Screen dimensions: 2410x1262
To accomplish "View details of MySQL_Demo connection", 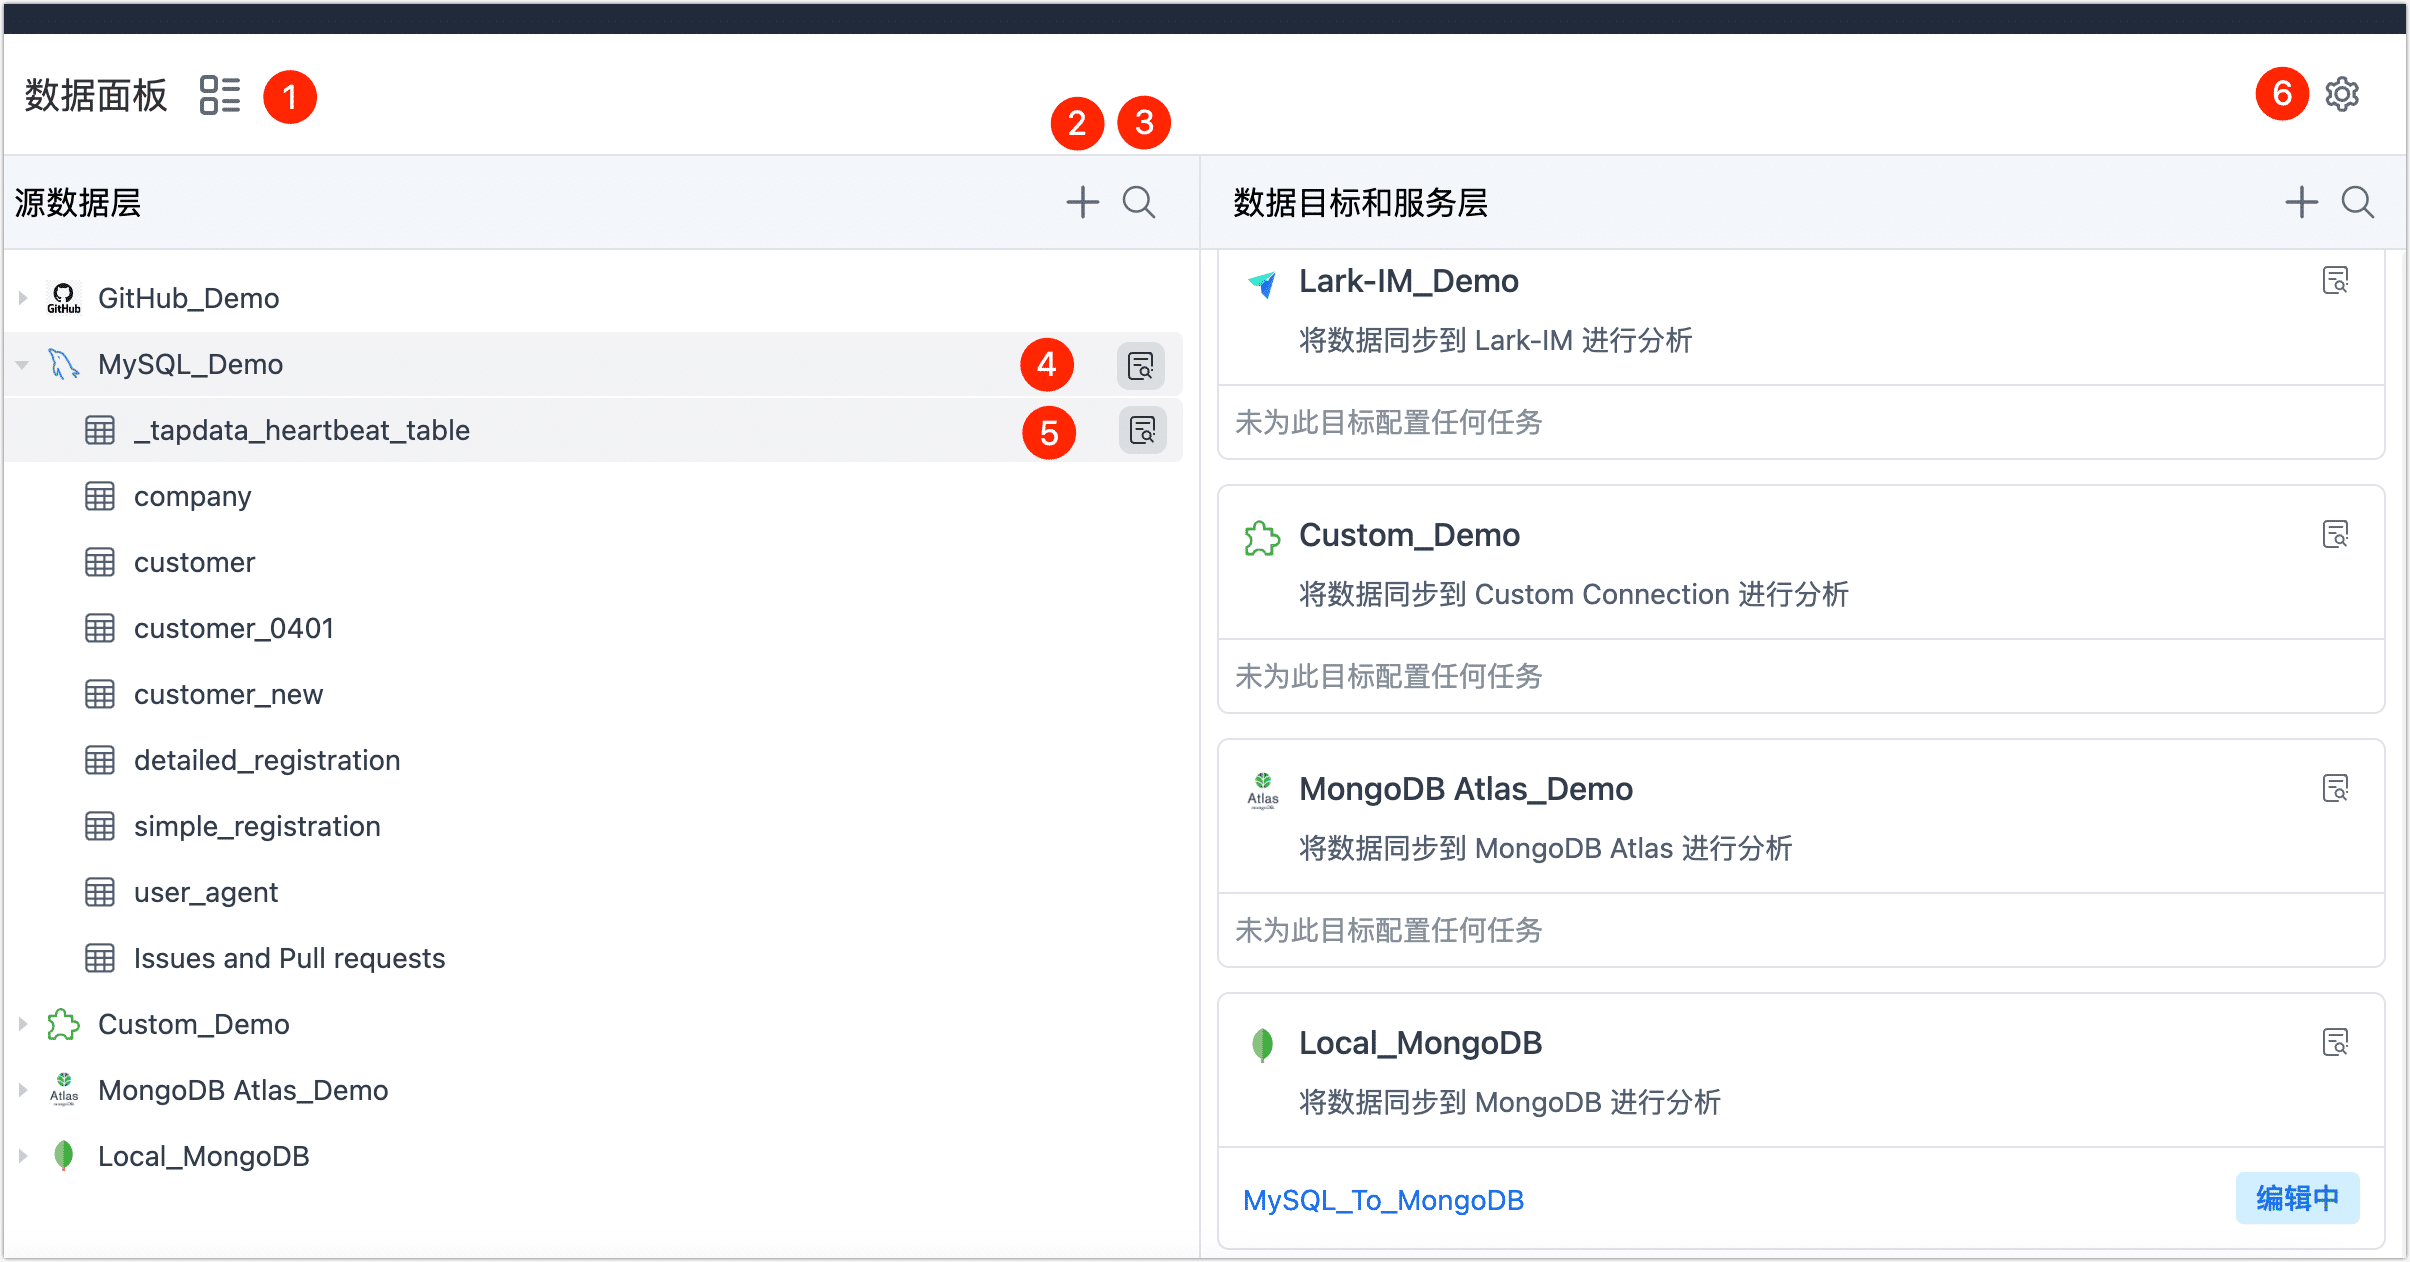I will 1141,365.
